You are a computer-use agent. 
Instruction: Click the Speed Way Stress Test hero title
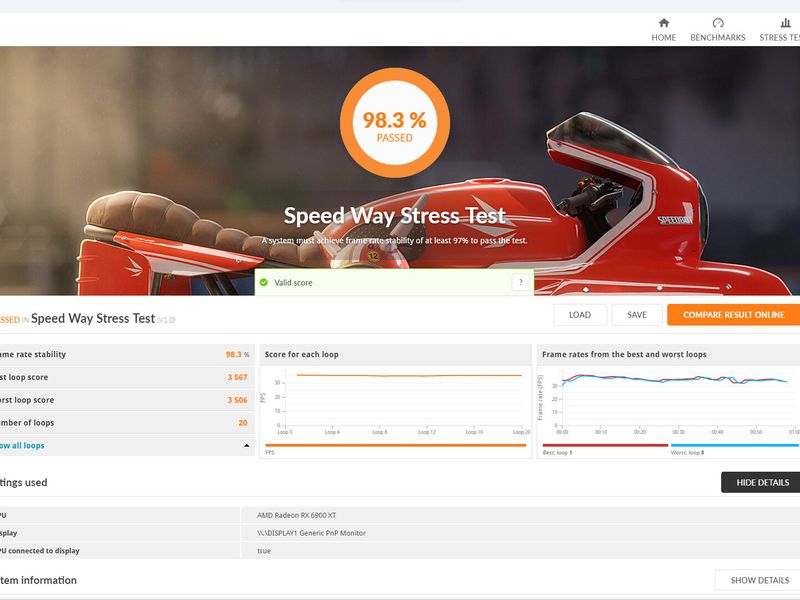click(x=394, y=216)
